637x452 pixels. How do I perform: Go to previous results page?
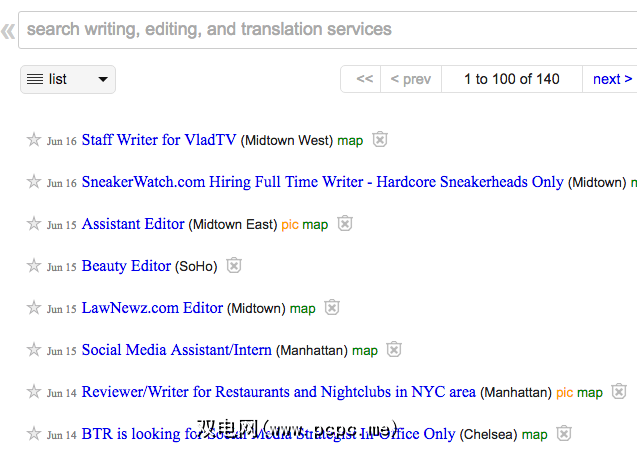coord(410,79)
